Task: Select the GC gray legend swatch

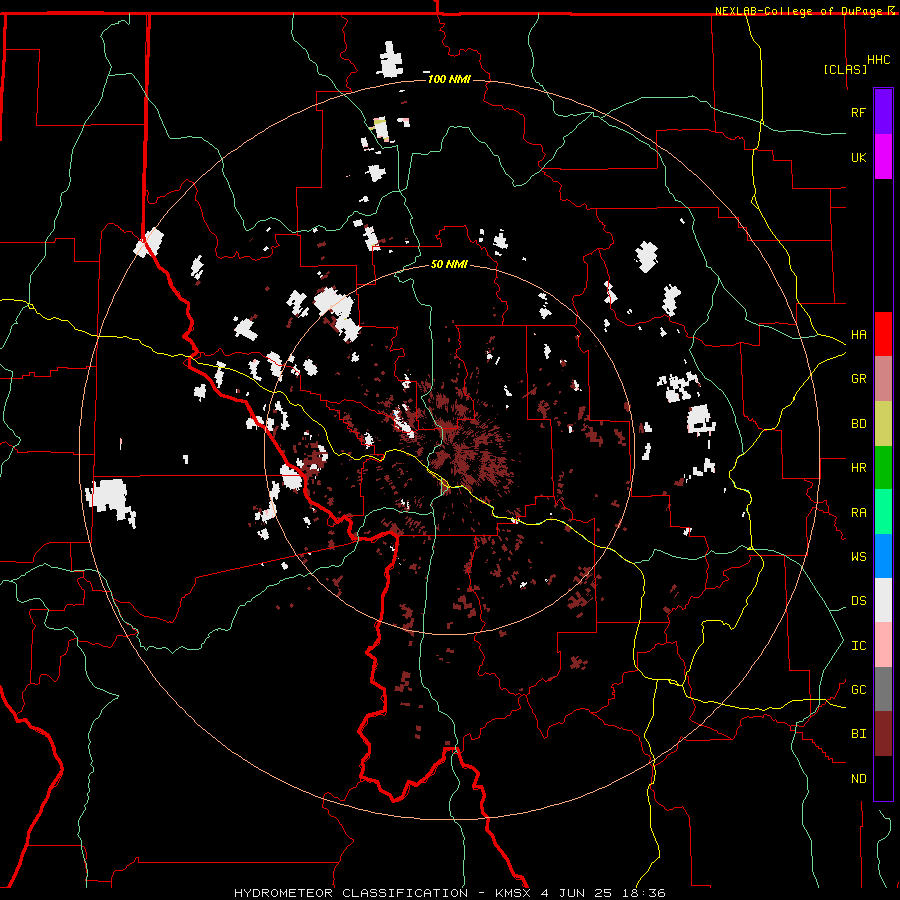Action: click(x=883, y=689)
